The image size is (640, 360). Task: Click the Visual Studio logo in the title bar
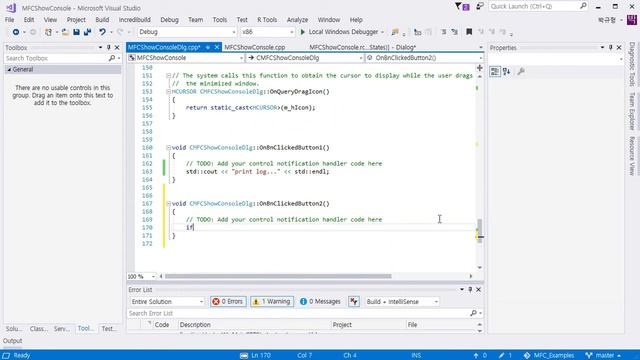(x=11, y=7)
